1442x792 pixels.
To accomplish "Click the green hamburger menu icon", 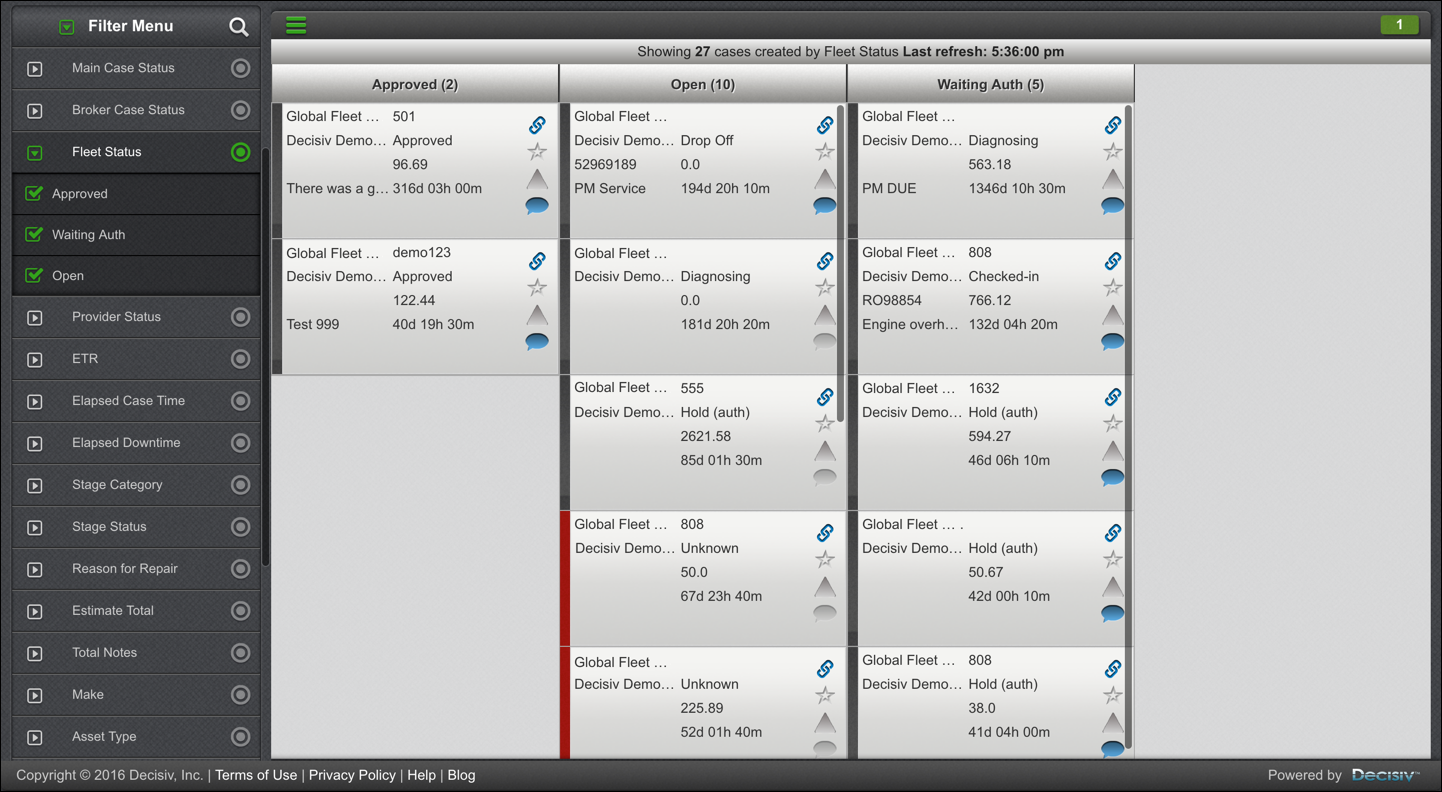I will (296, 25).
